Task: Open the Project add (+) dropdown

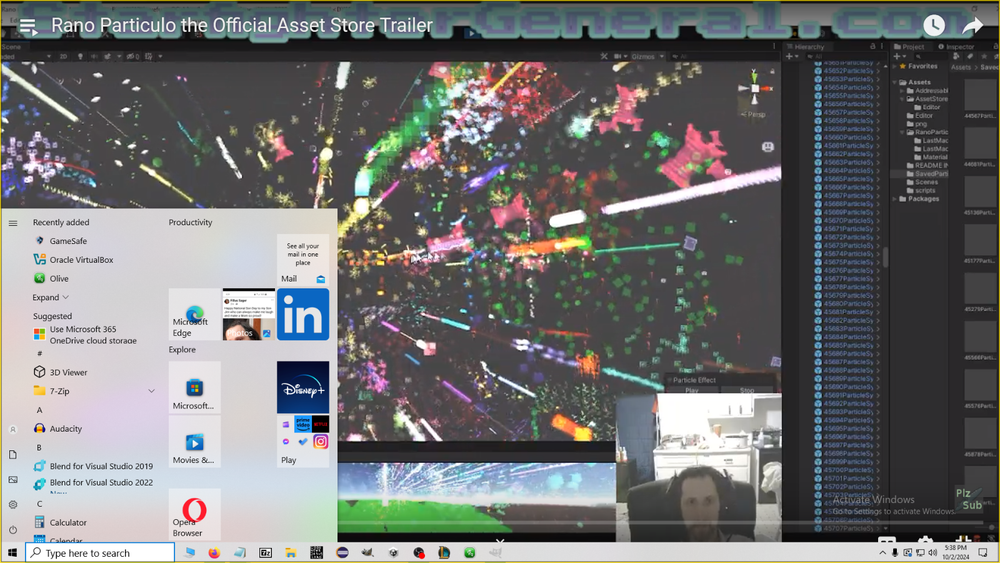Action: pyautogui.click(x=899, y=56)
